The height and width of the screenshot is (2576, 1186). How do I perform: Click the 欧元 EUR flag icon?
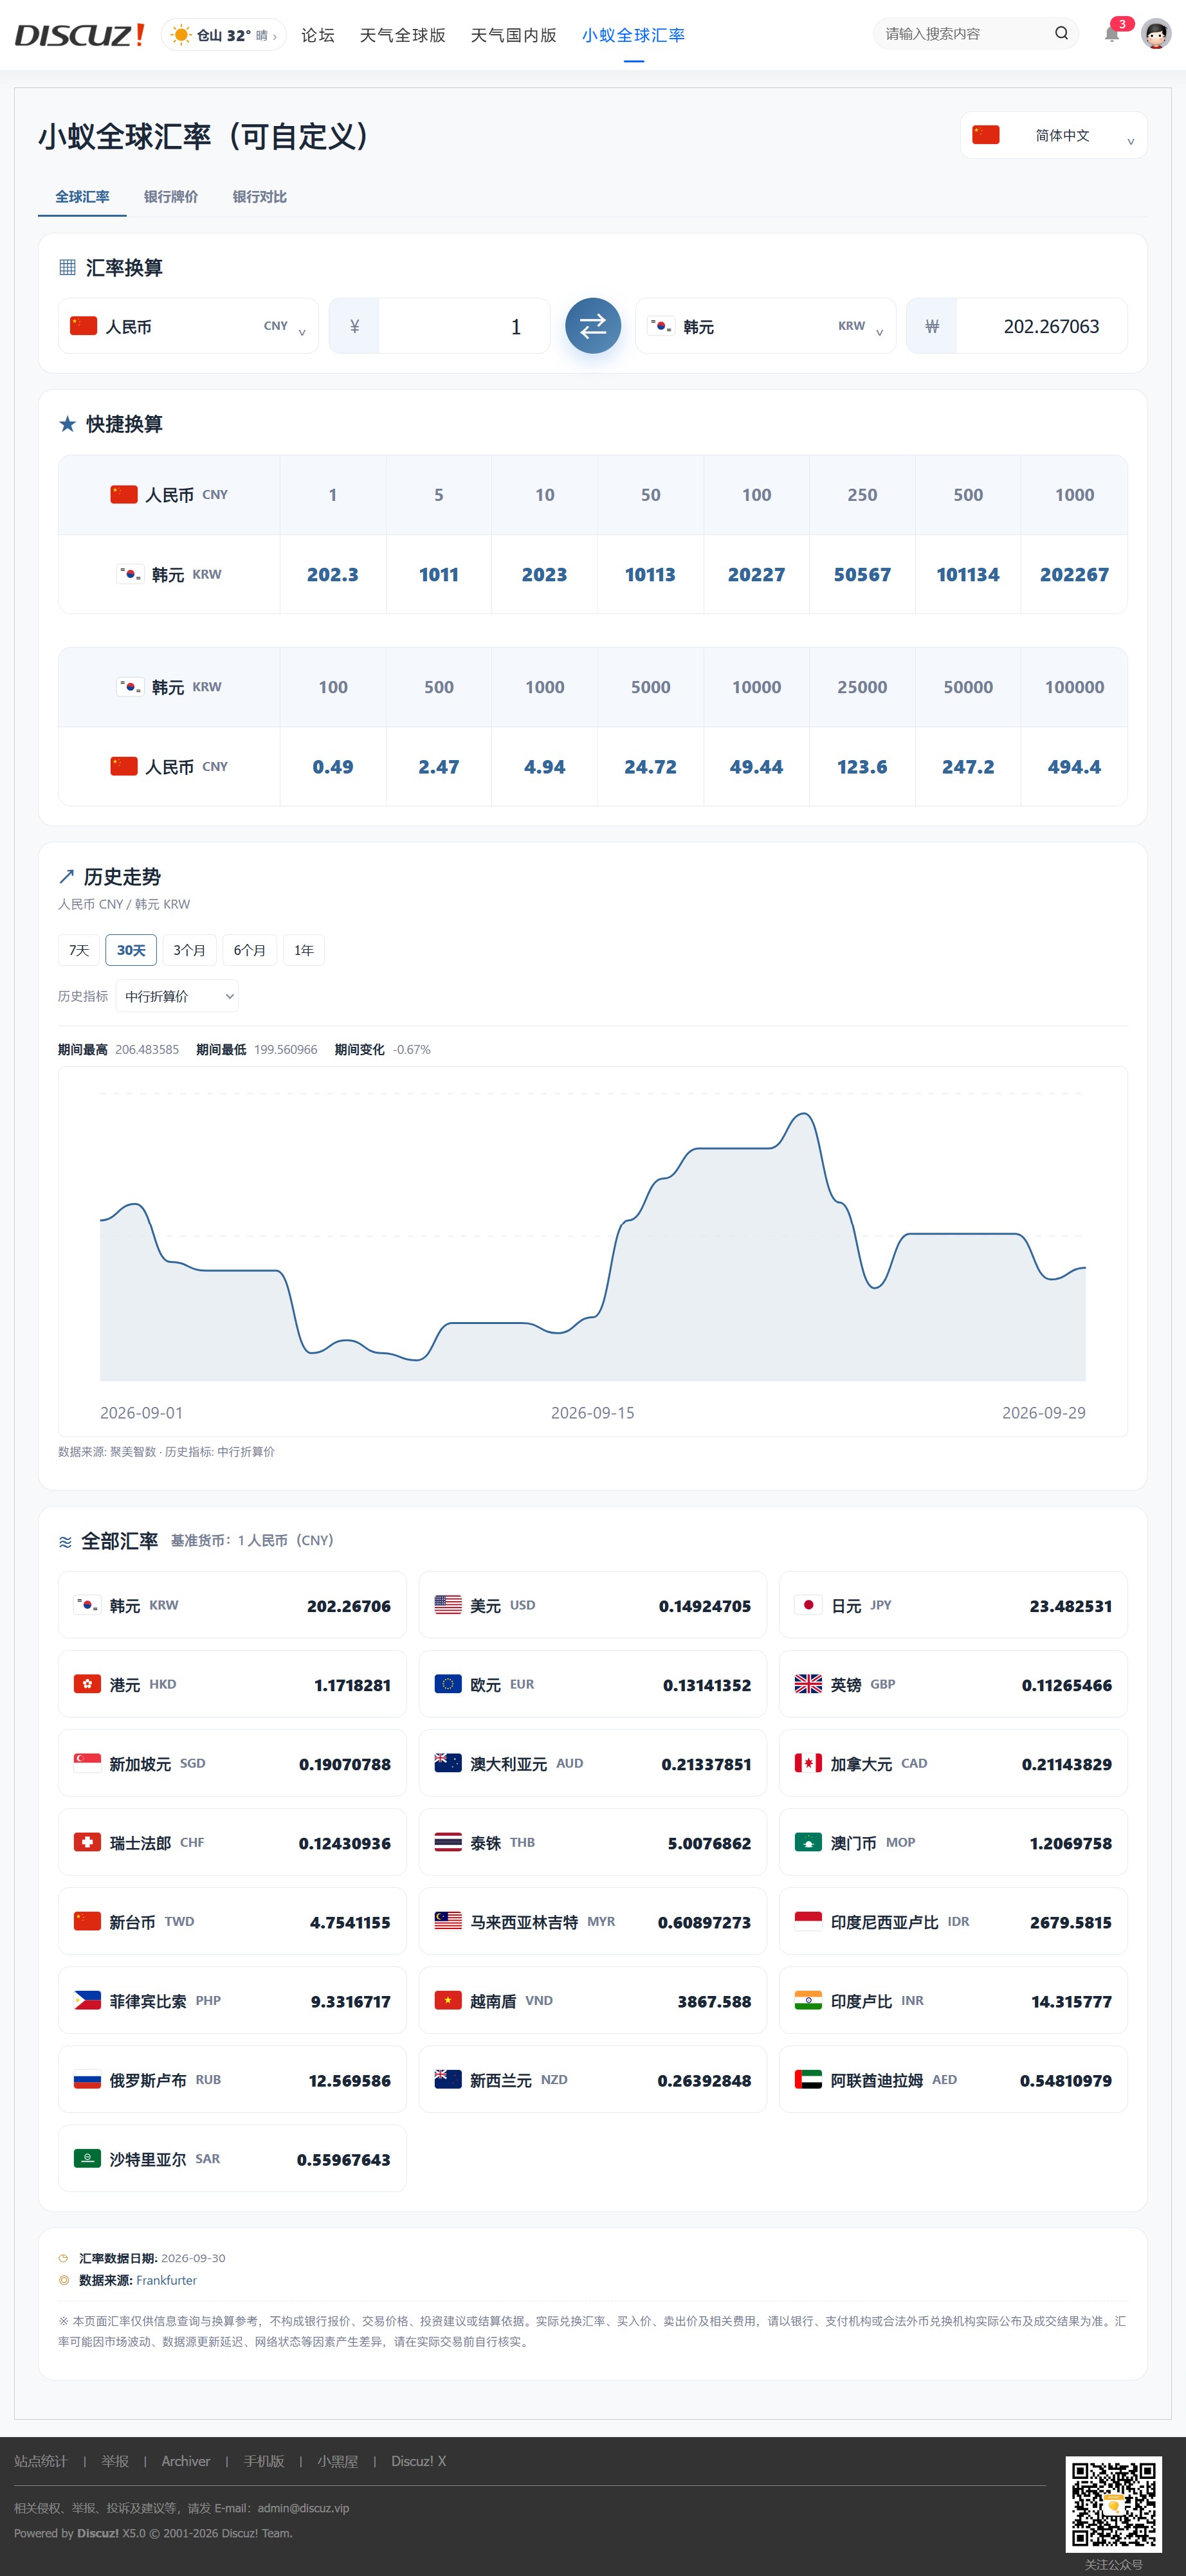click(448, 1684)
